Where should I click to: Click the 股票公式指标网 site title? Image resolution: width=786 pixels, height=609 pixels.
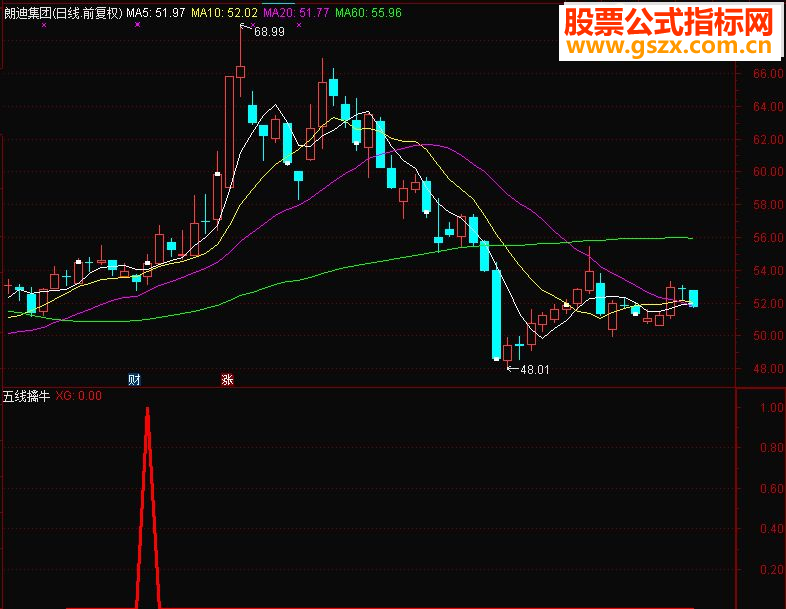coord(670,22)
